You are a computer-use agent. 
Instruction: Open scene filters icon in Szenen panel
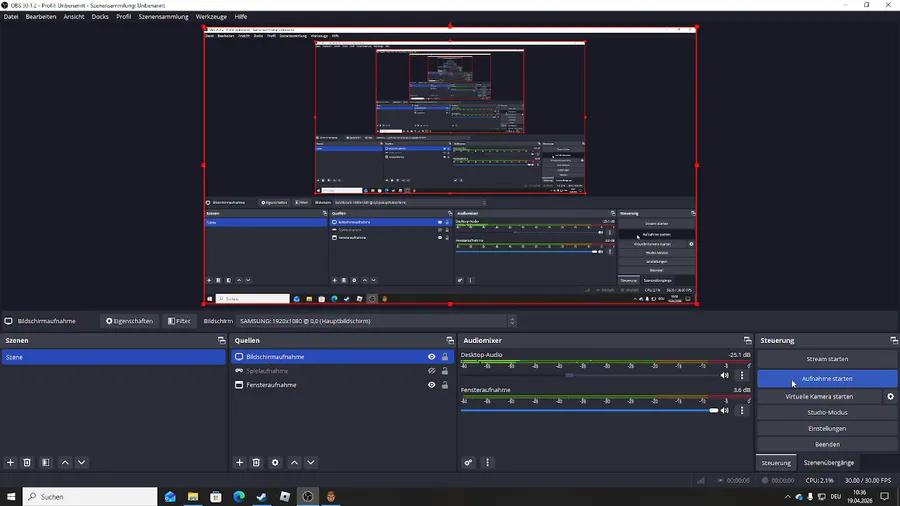(46, 462)
